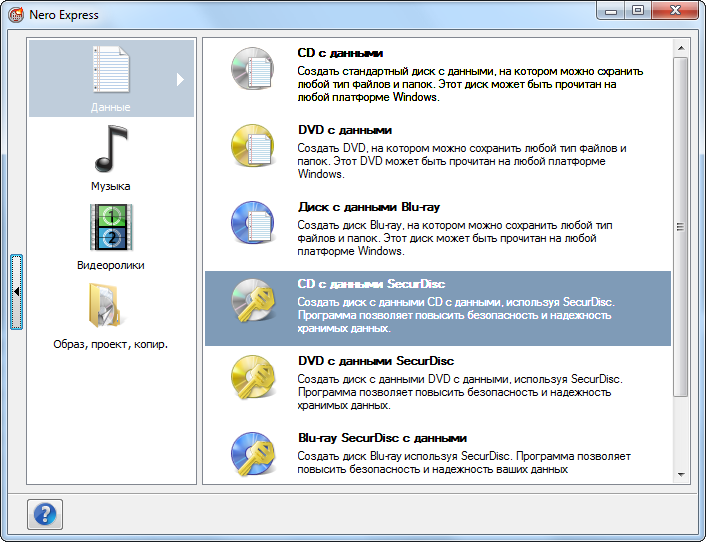Choose the Blu-ray SecurDisc с данными title
Screen dimensions: 706x542
[x=382, y=438]
